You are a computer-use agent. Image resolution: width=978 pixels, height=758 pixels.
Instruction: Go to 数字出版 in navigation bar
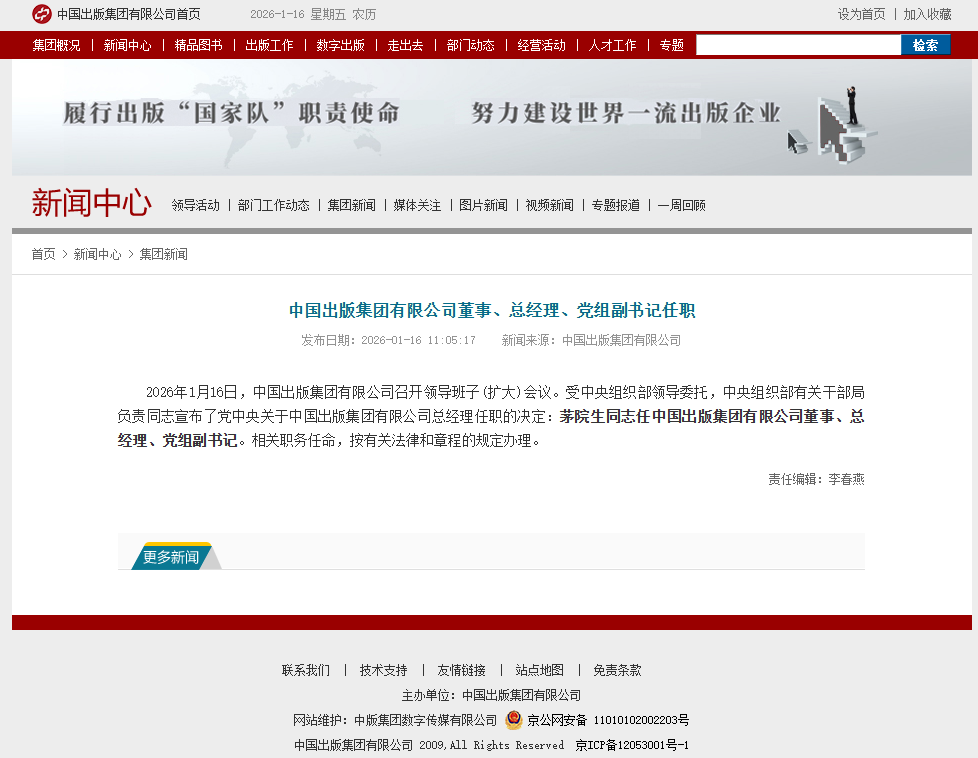(340, 45)
